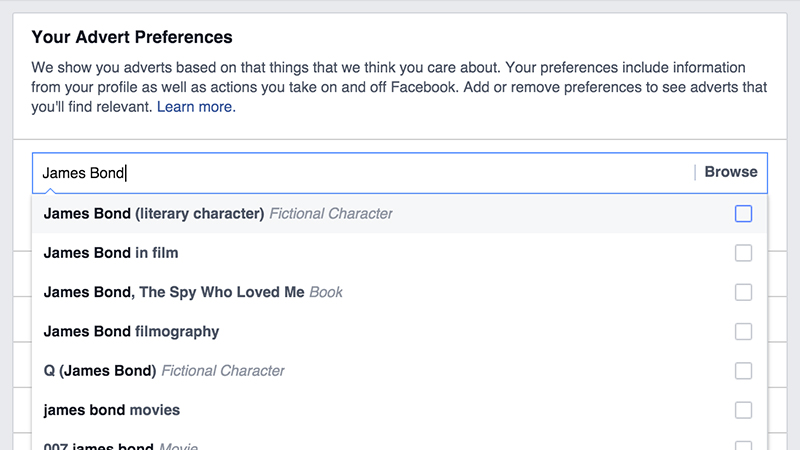Tick checkbox for 007 james bond Movie

pyautogui.click(x=743, y=445)
